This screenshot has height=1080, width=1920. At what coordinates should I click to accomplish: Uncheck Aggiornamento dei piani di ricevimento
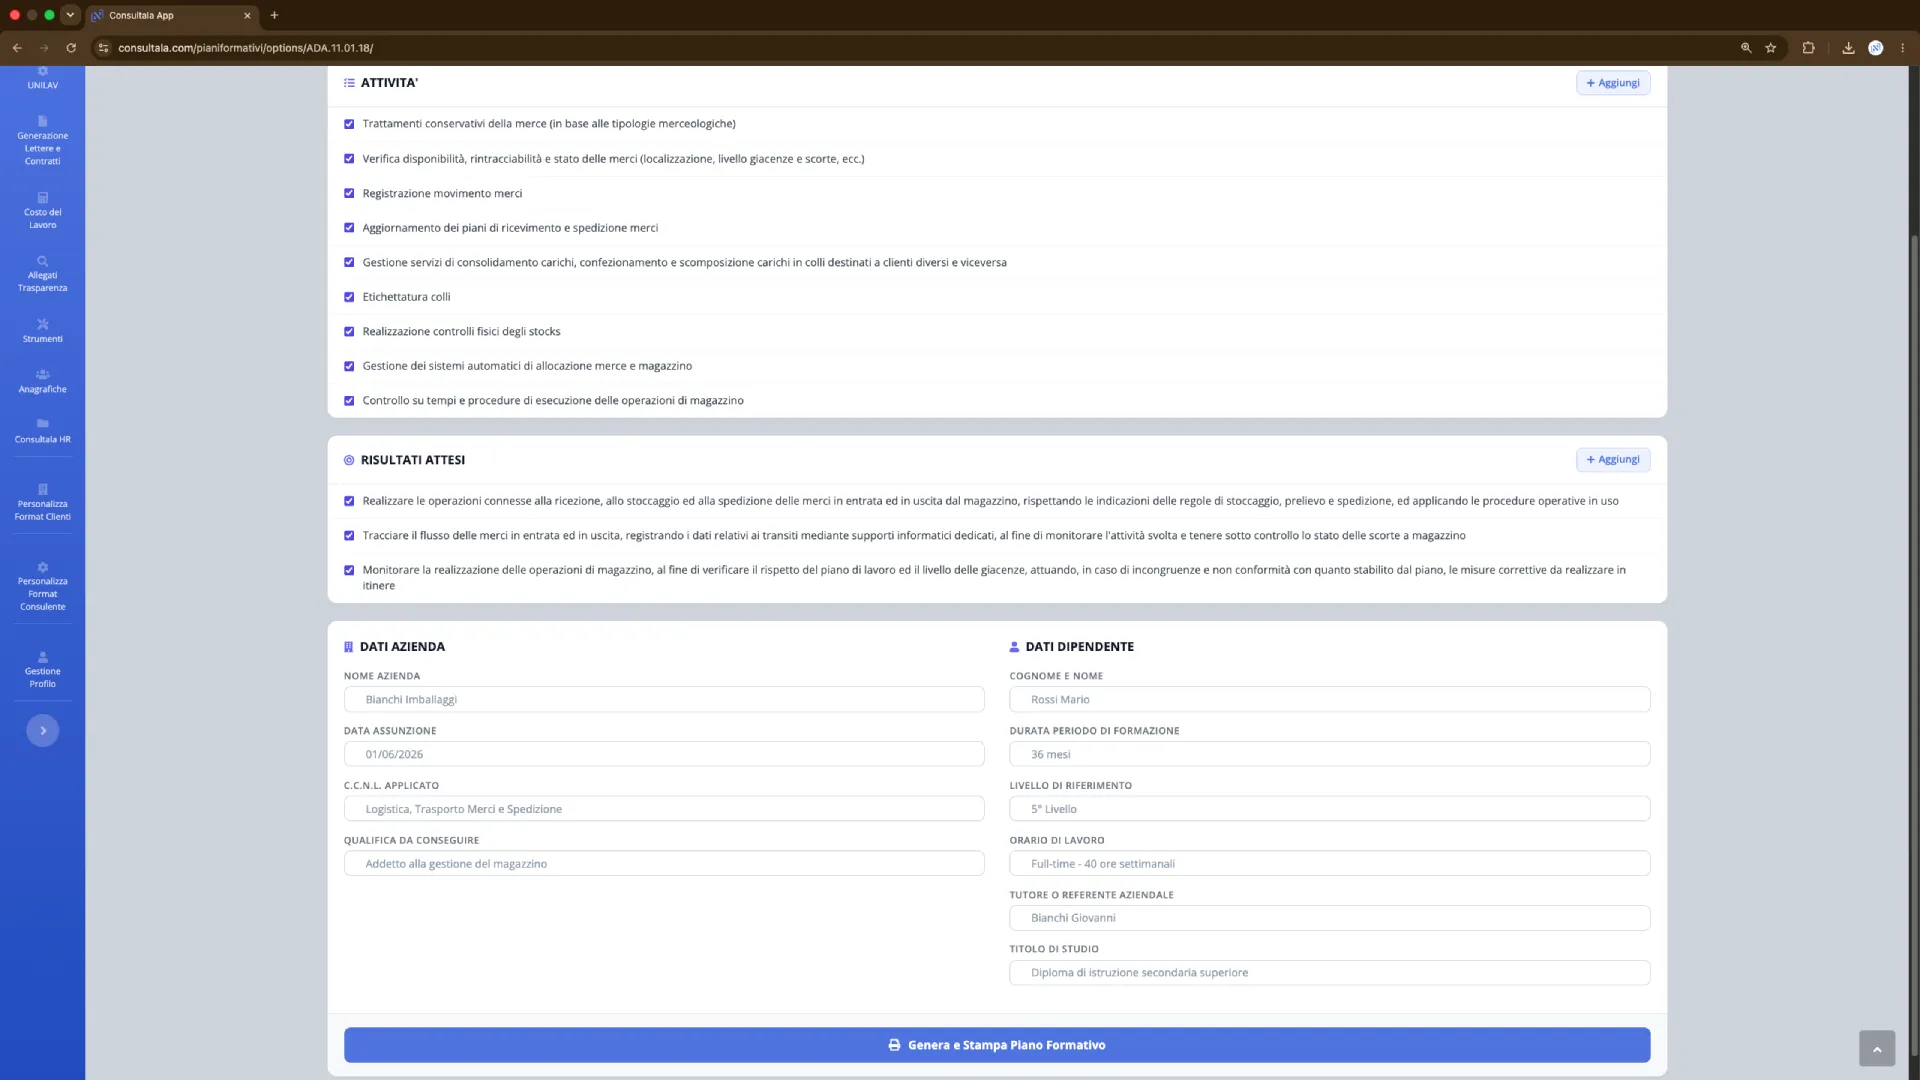[349, 228]
